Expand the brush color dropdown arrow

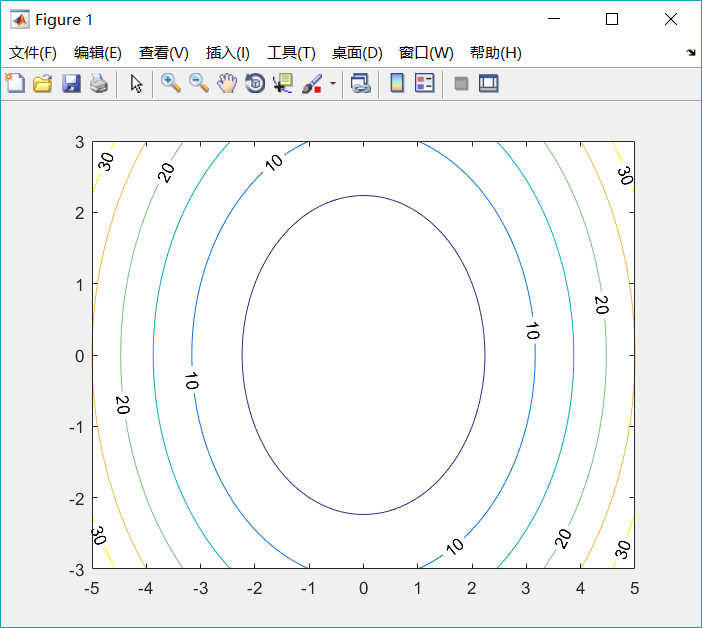coord(332,84)
